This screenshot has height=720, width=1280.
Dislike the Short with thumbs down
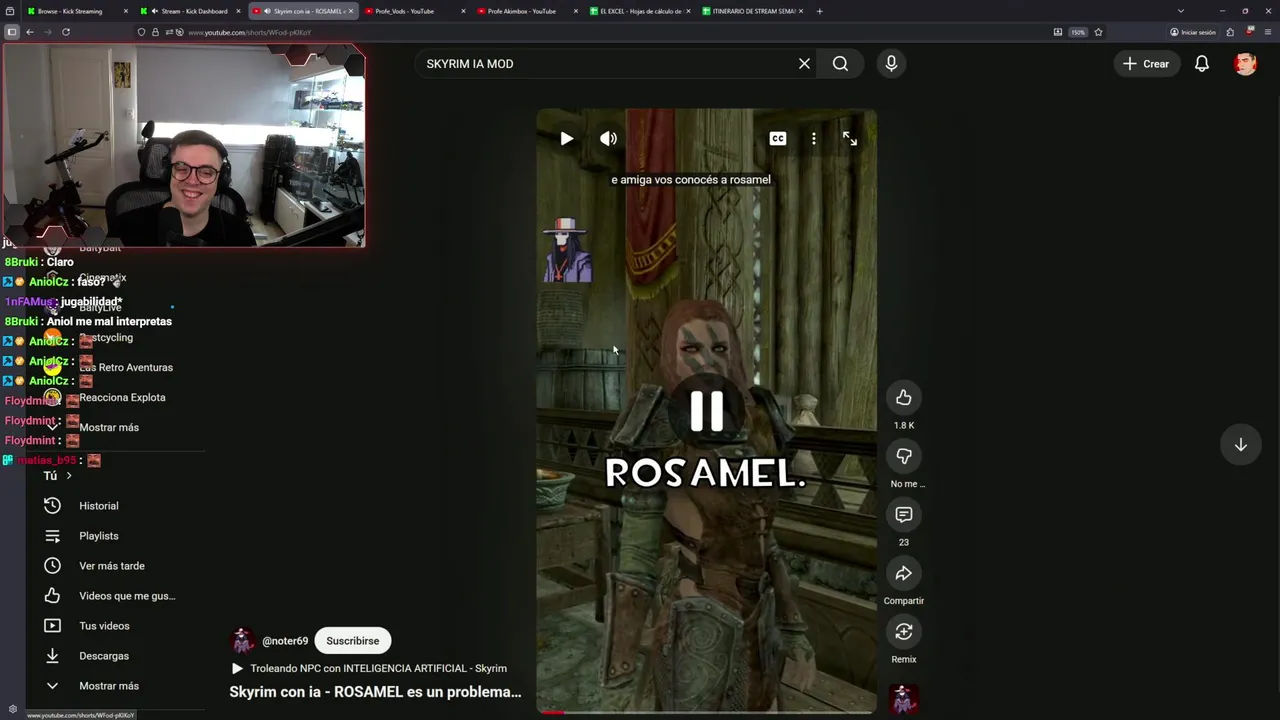pos(904,456)
